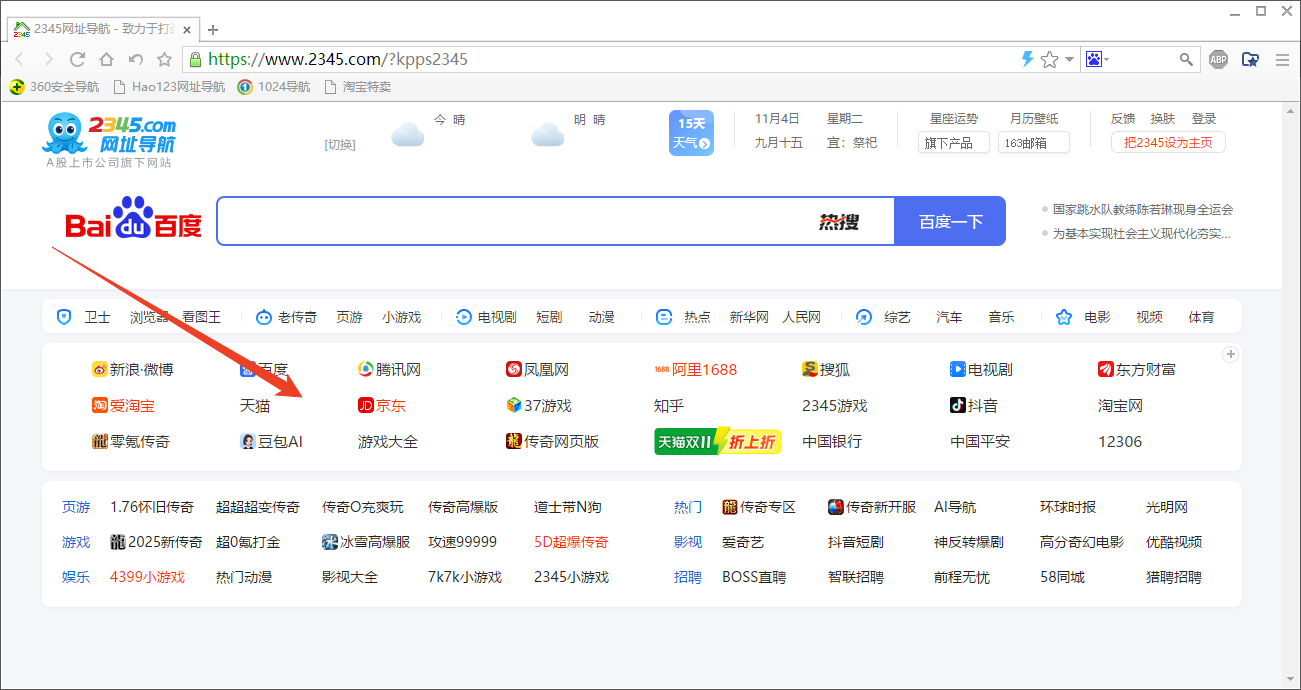
Task: Expand the image-search dropdown next to paw icon
Action: tap(1107, 60)
